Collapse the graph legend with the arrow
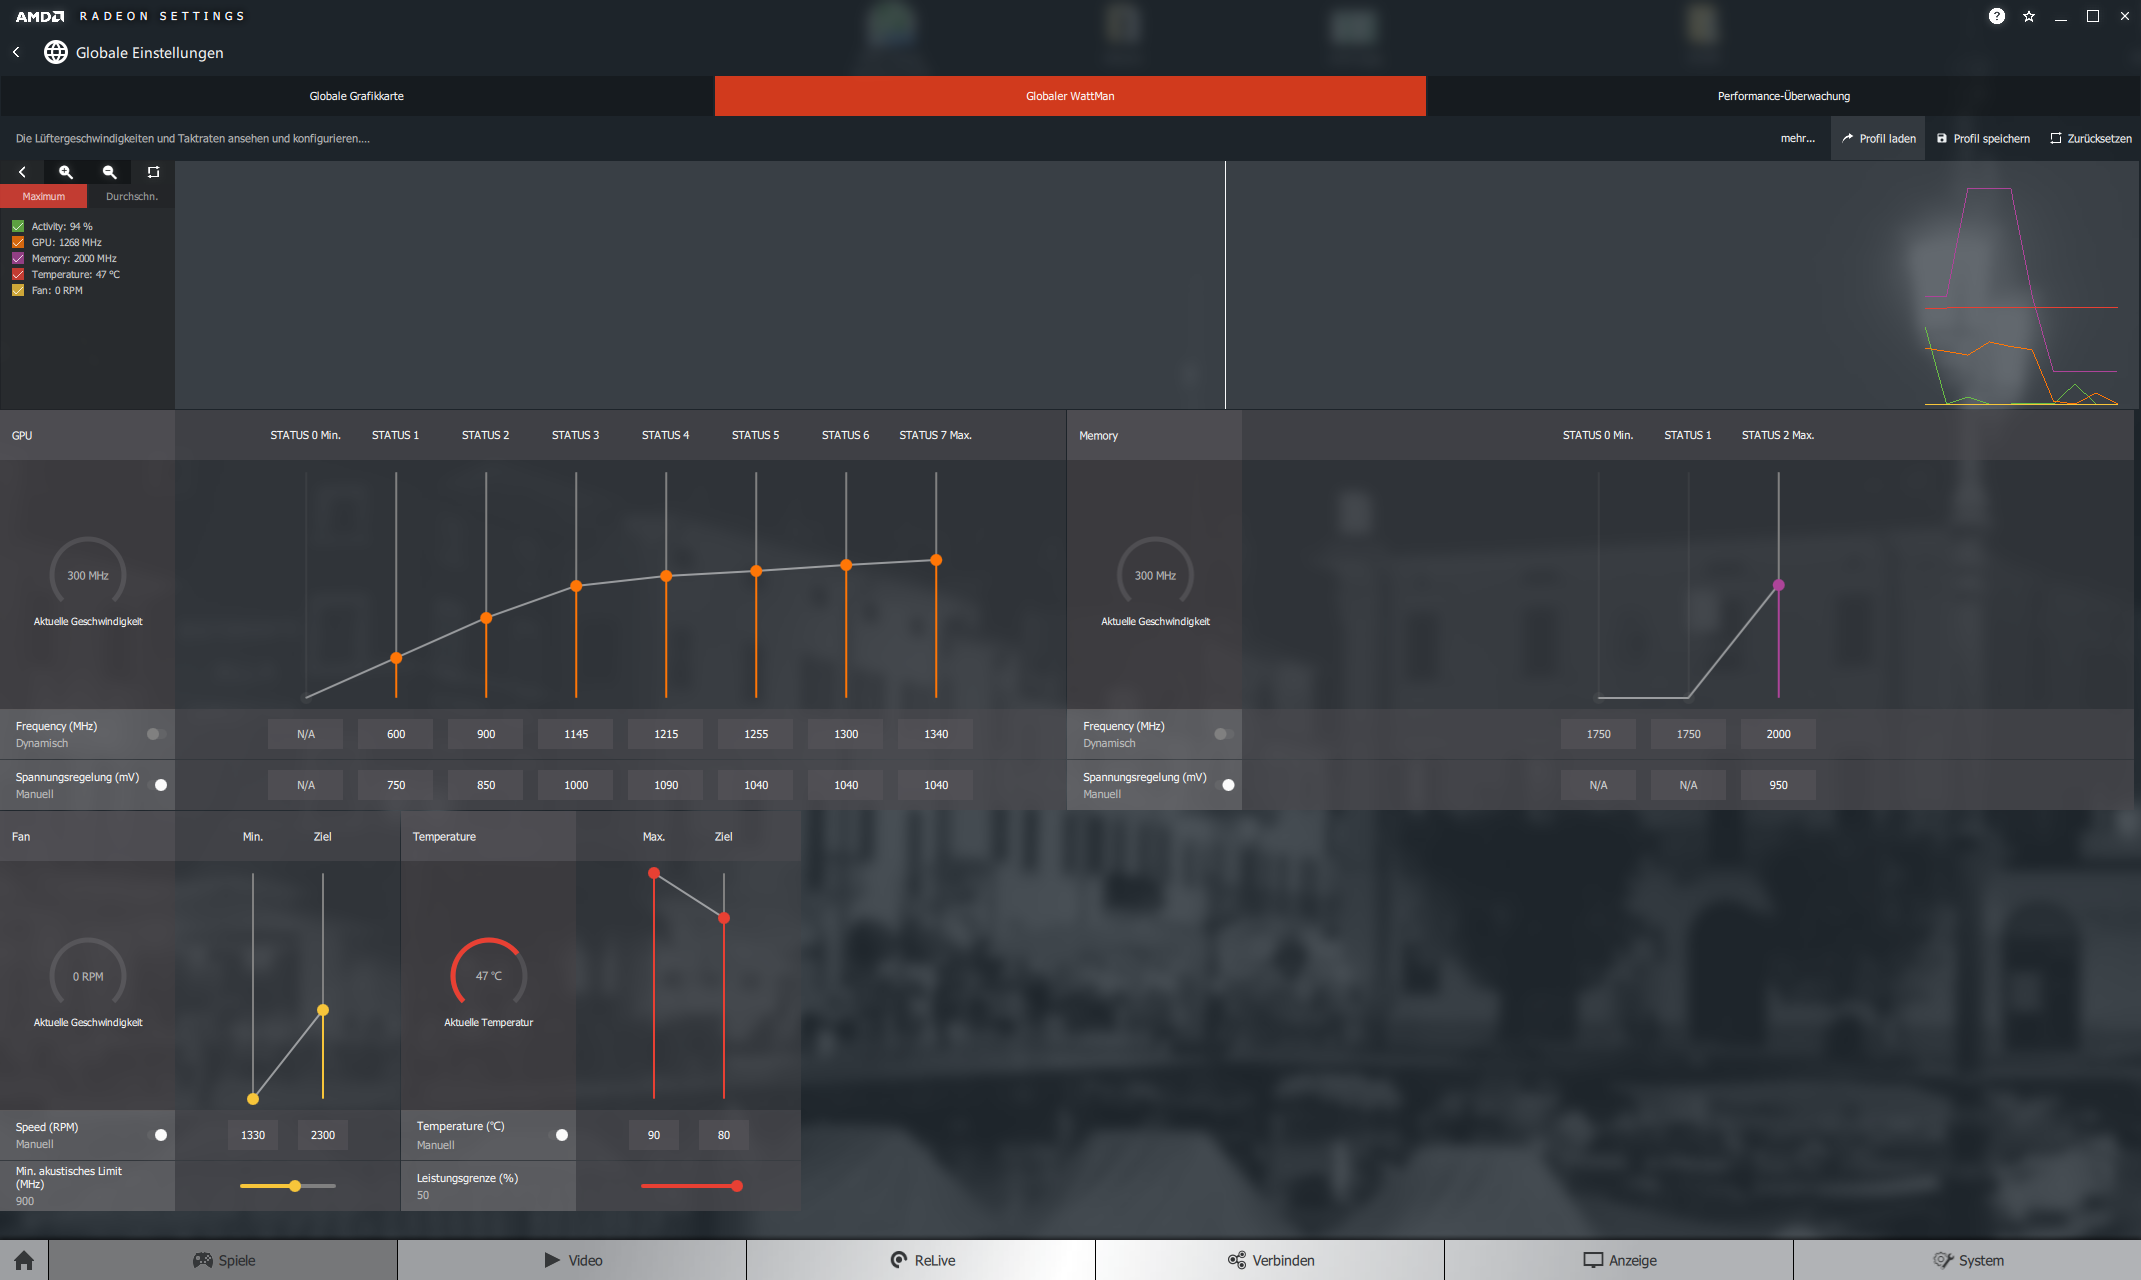This screenshot has width=2141, height=1280. 22,172
